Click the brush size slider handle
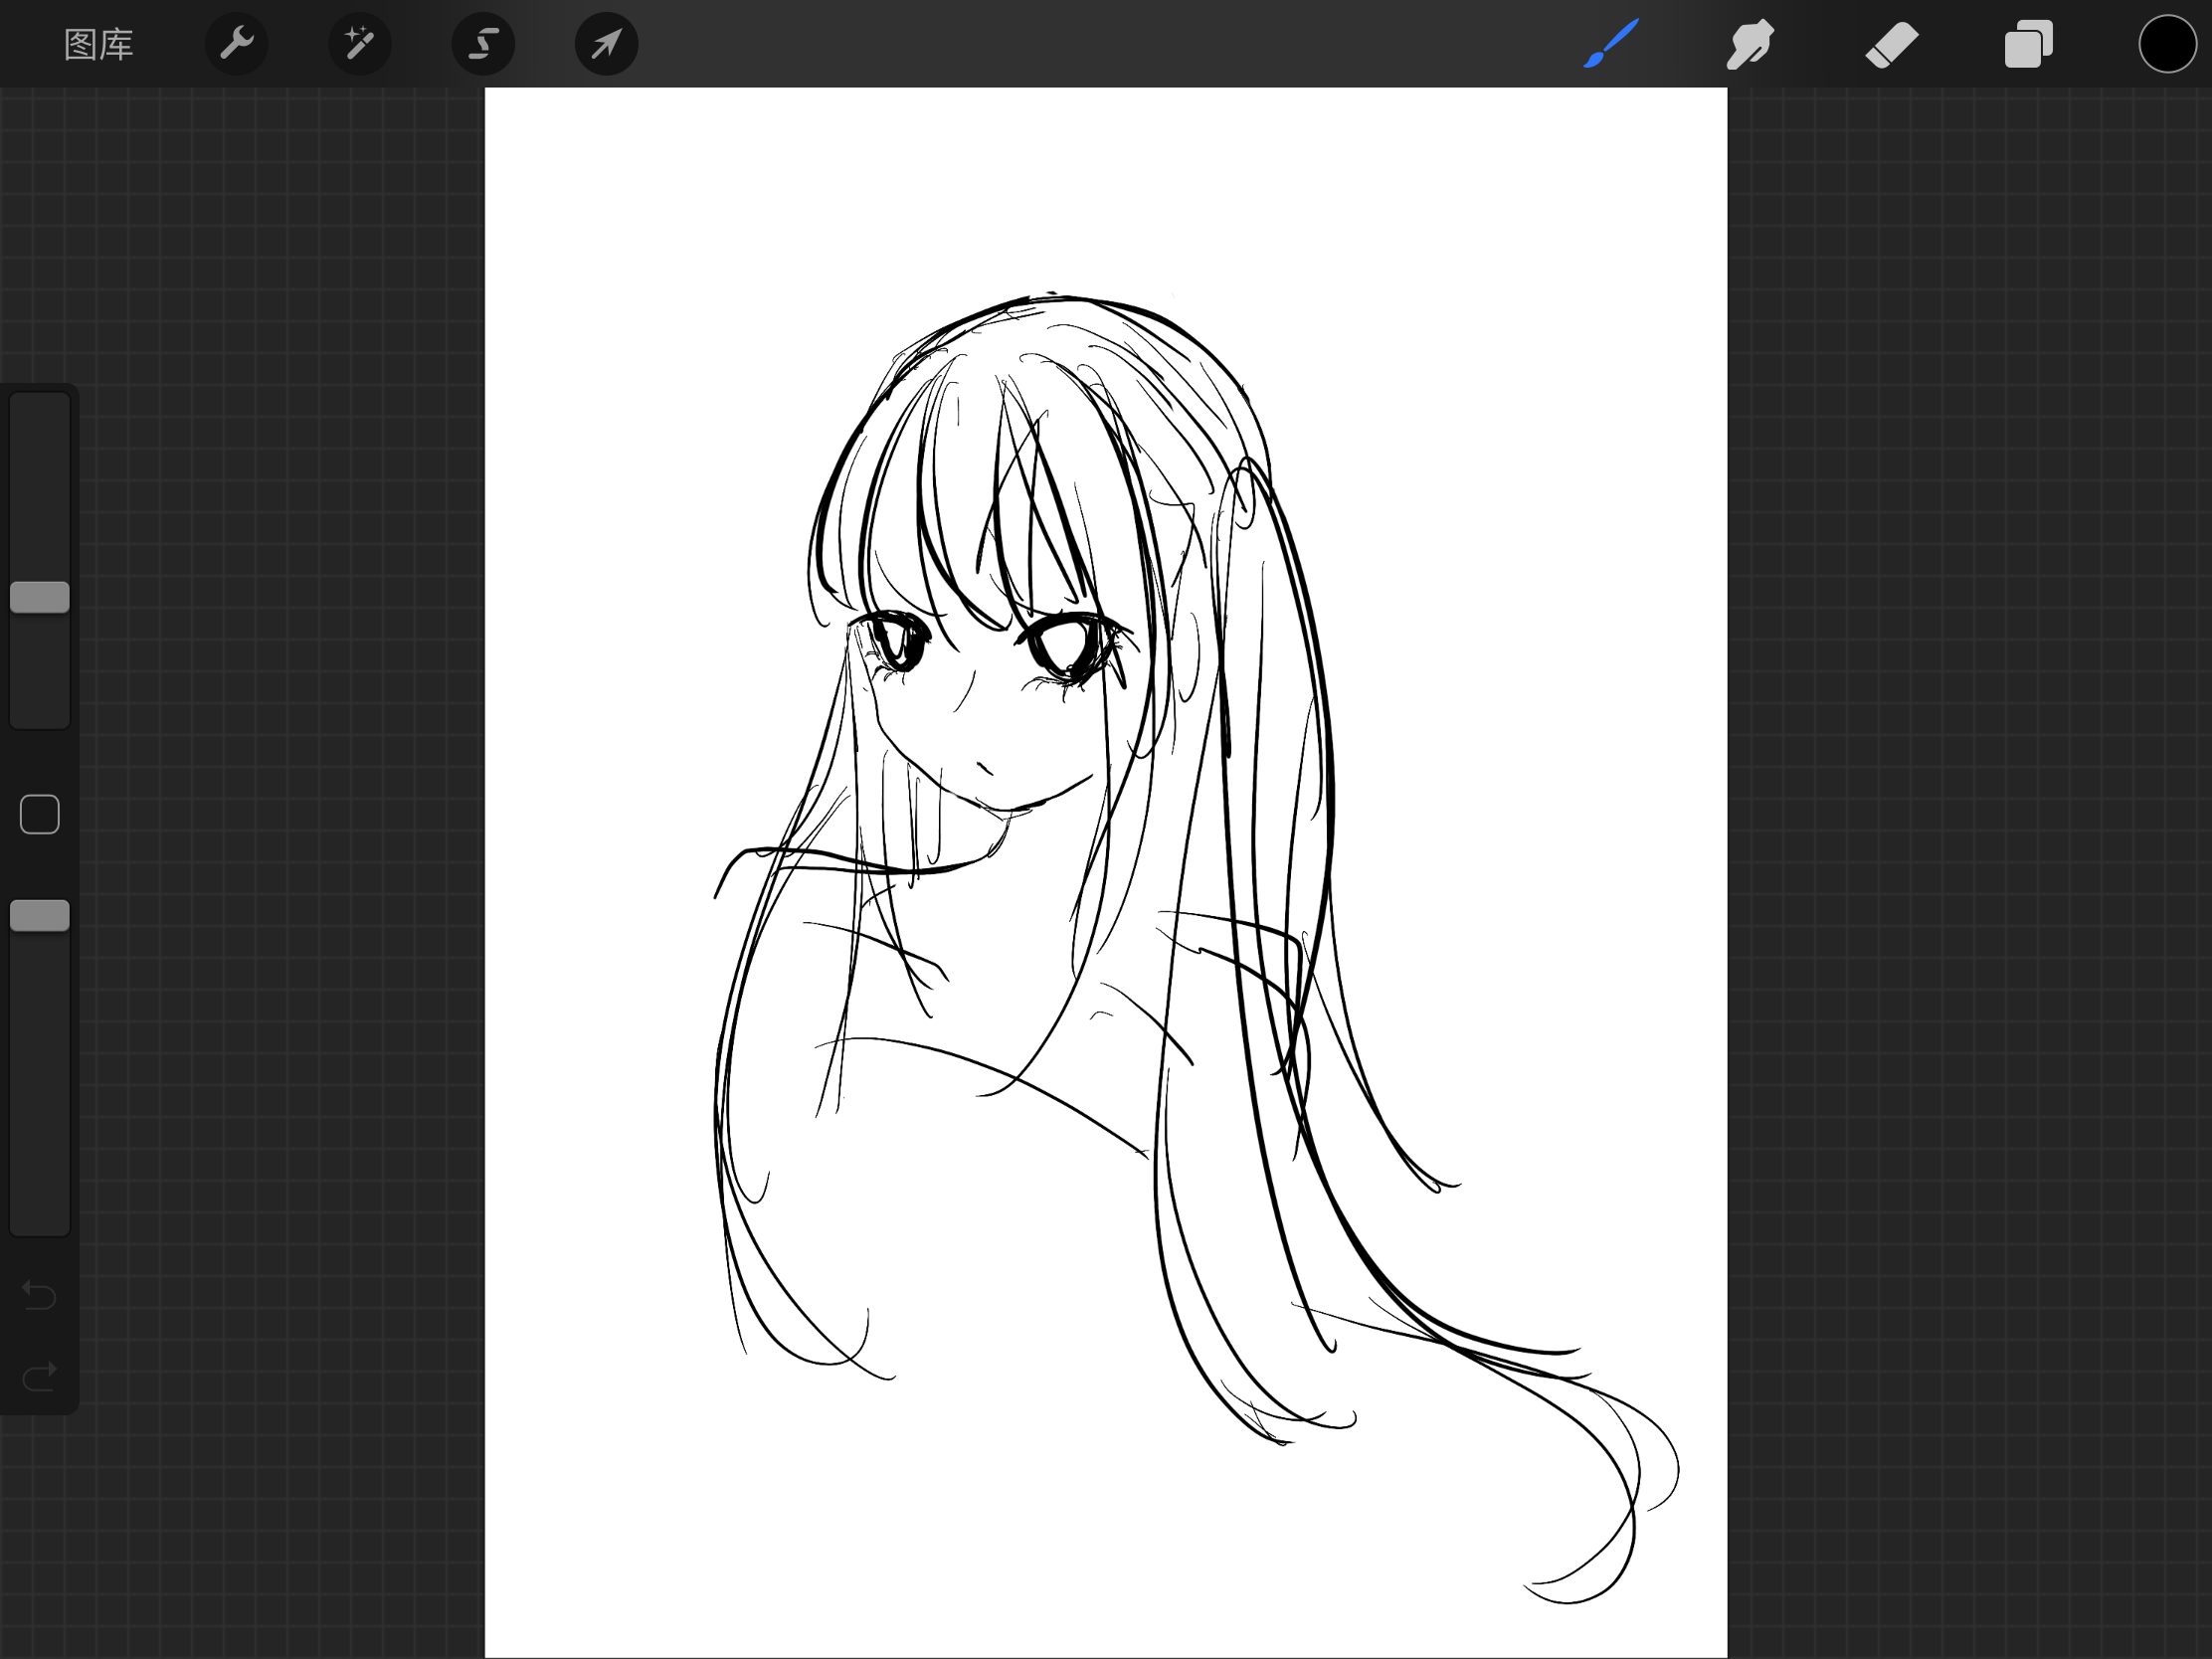 pyautogui.click(x=40, y=597)
